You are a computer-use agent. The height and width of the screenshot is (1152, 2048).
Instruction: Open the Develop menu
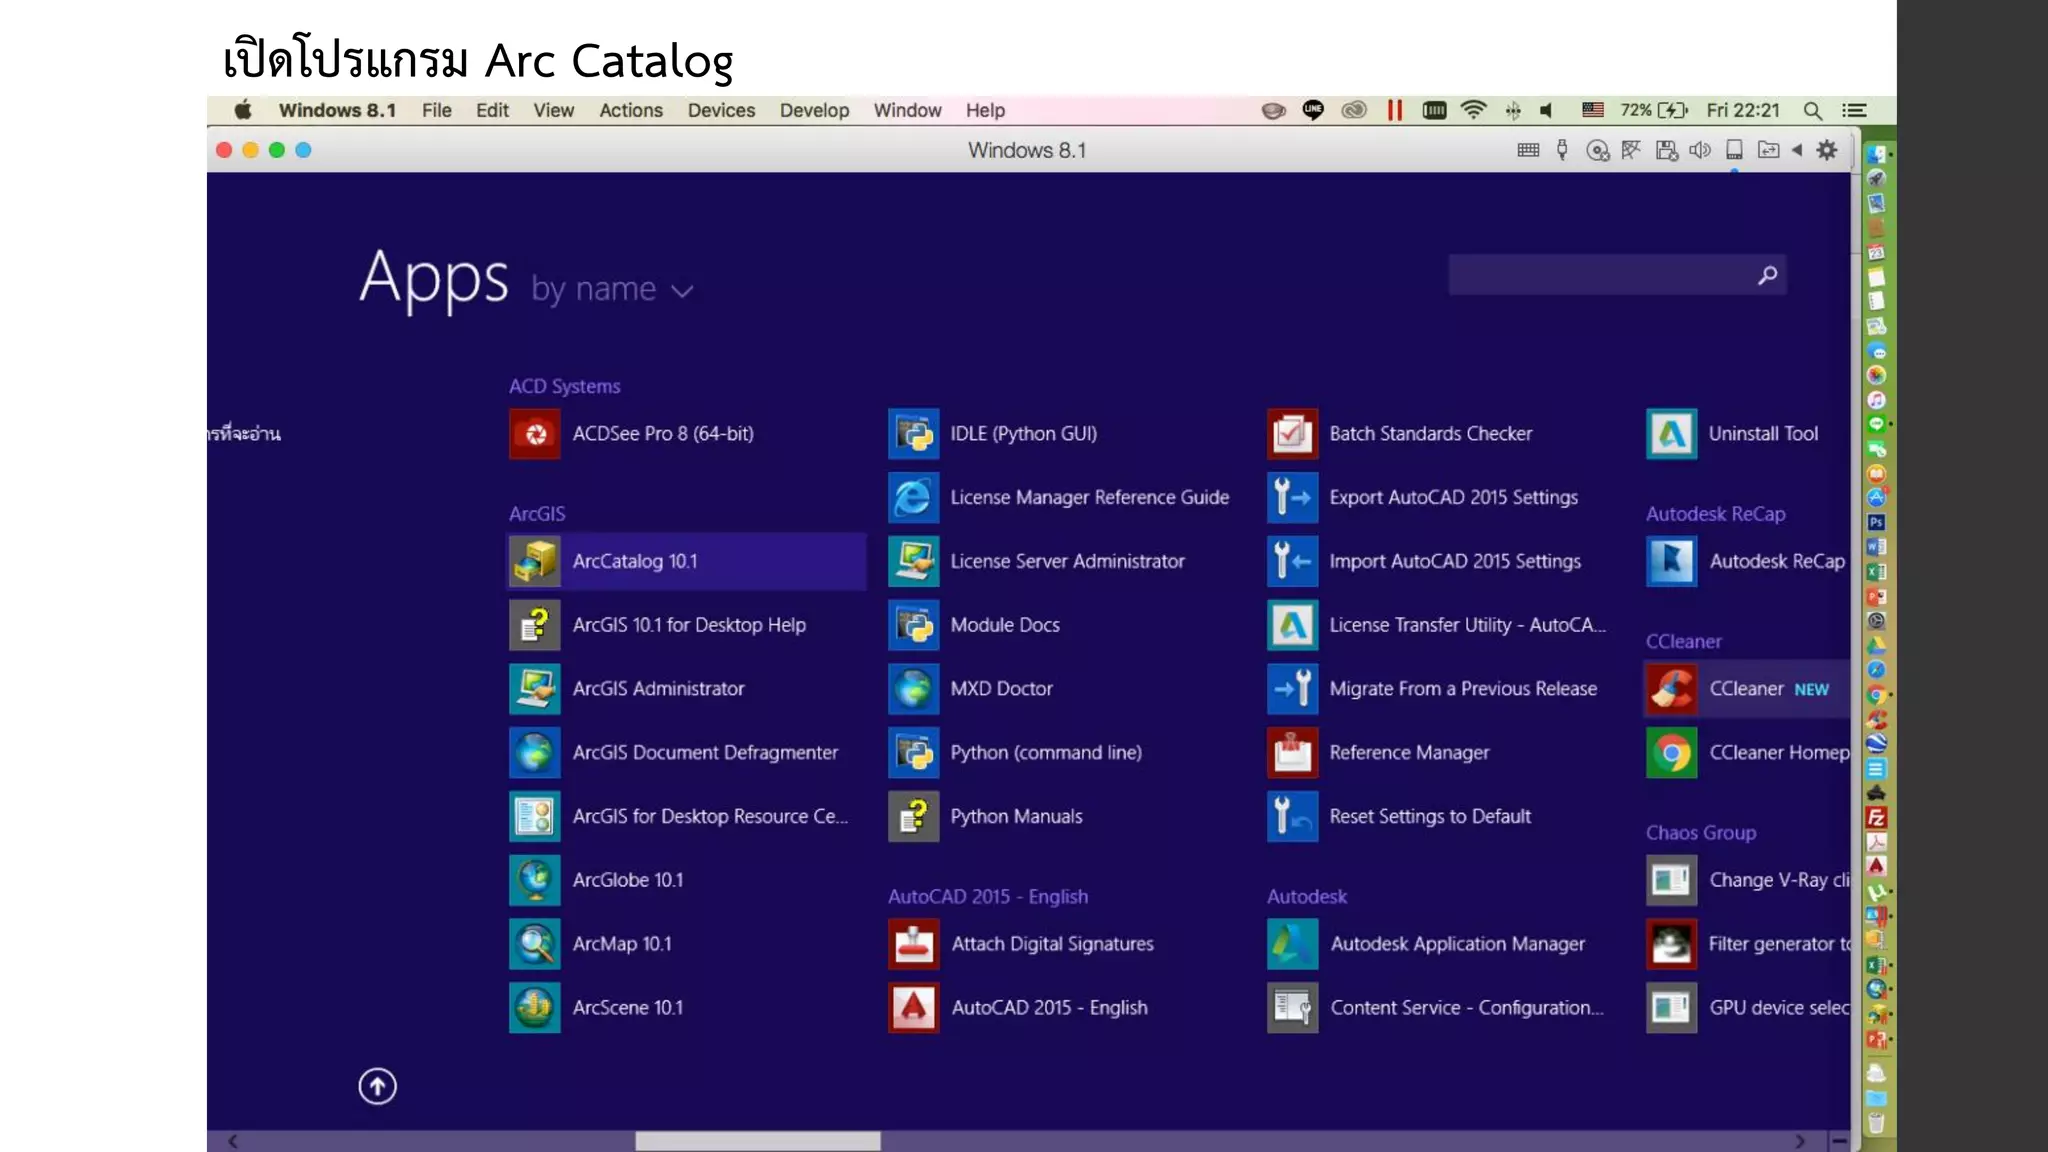[814, 111]
